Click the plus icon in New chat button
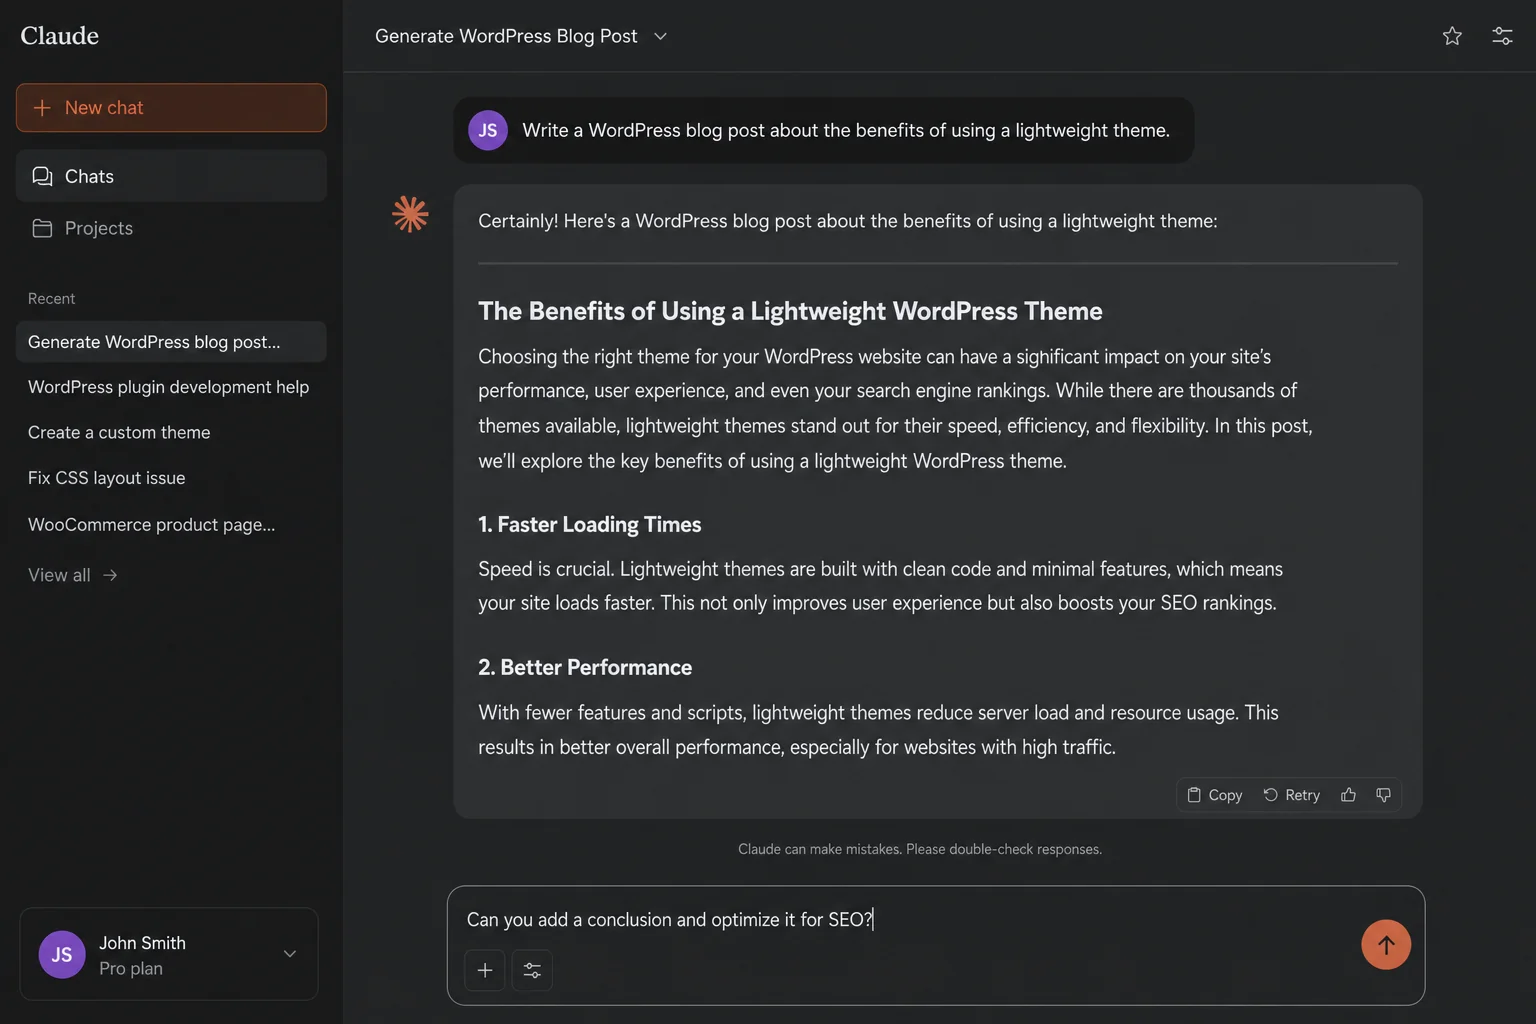The image size is (1536, 1024). [x=42, y=107]
